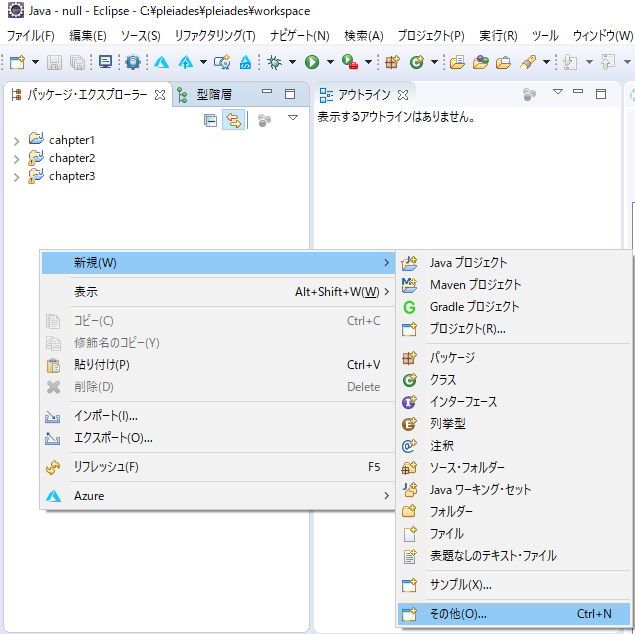Switch to 型階層 tab
This screenshot has width=635, height=634.
[x=205, y=95]
